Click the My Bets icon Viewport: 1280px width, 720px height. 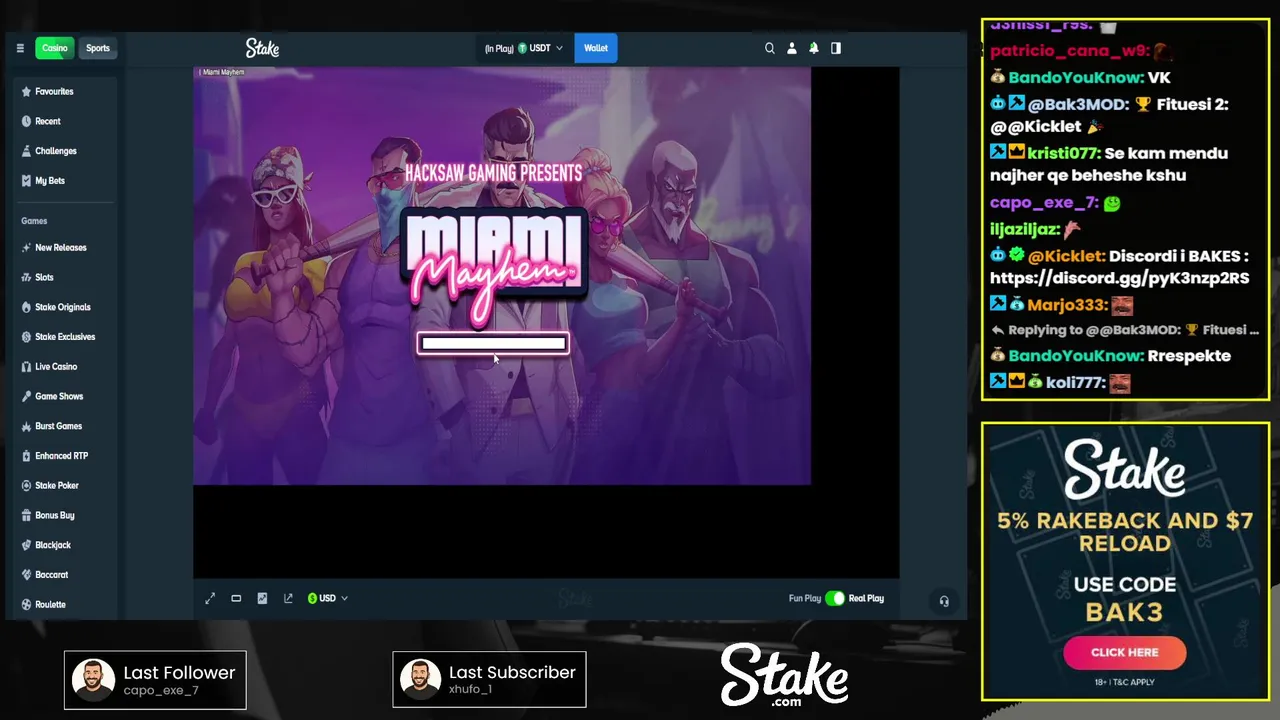click(x=26, y=181)
